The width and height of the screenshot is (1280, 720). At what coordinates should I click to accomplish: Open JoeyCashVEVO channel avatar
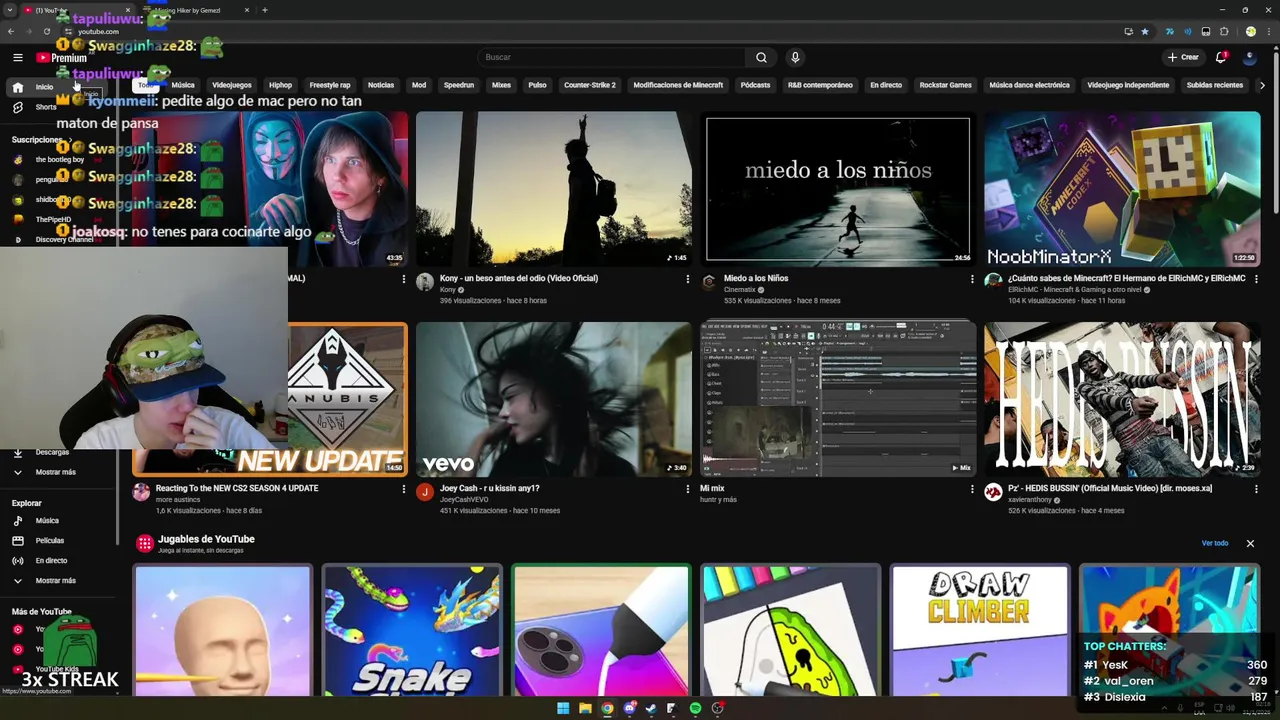pos(425,492)
